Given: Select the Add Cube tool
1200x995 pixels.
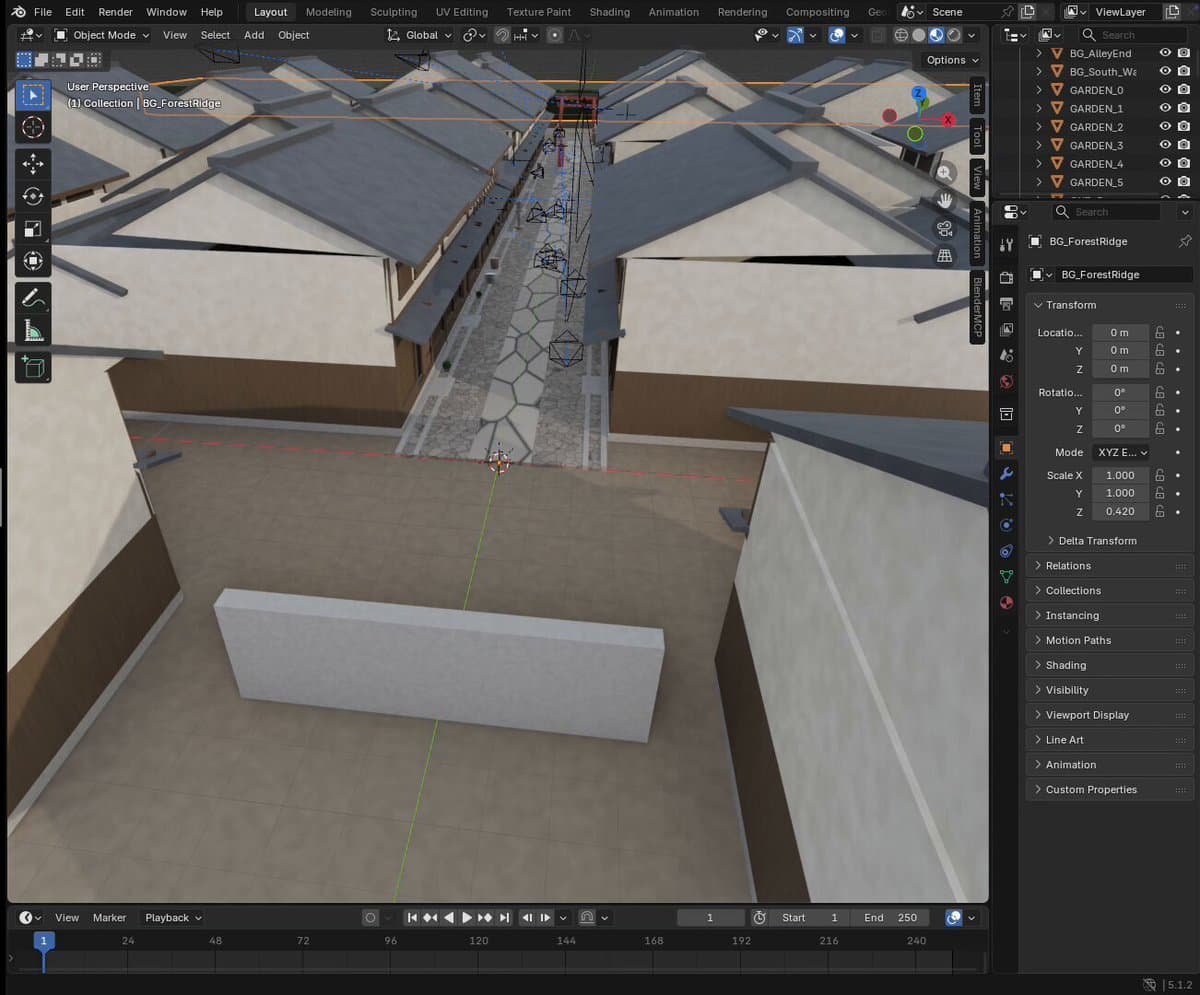Looking at the screenshot, I should pyautogui.click(x=33, y=367).
